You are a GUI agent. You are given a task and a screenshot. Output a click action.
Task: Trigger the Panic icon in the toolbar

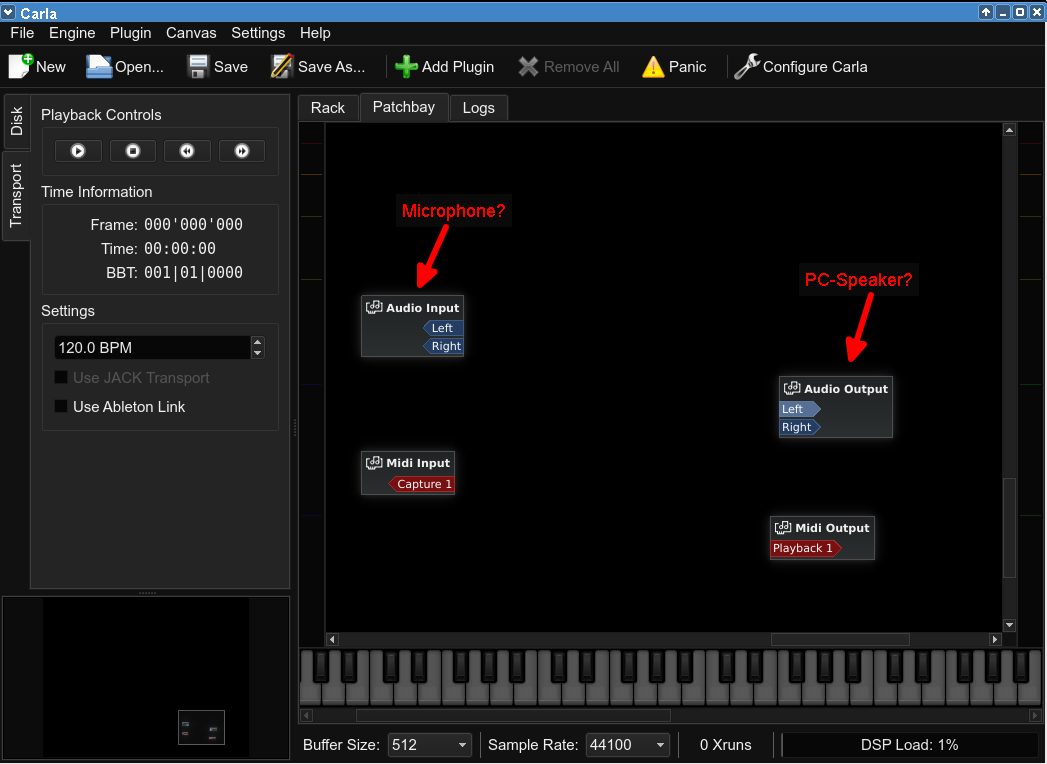[653, 66]
